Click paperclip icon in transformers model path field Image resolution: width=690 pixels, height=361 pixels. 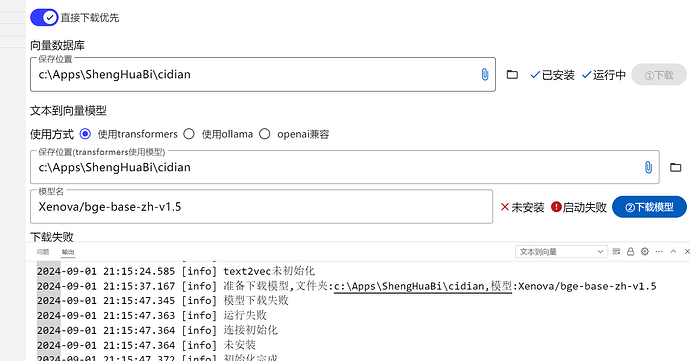tap(648, 167)
